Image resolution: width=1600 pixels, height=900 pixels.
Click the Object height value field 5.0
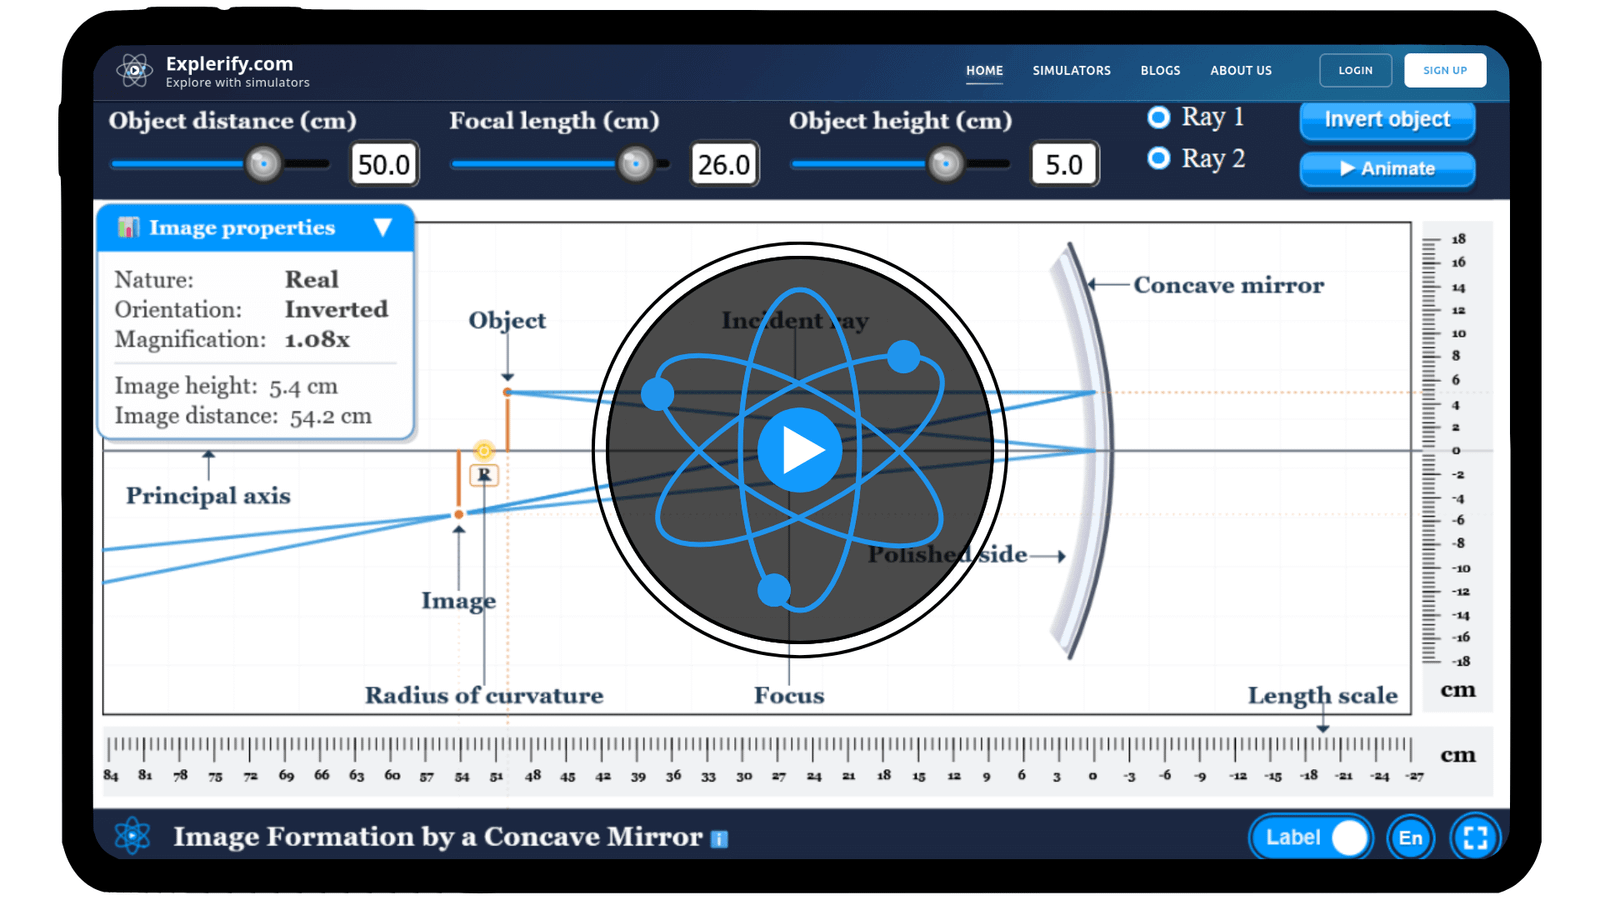(x=1064, y=164)
